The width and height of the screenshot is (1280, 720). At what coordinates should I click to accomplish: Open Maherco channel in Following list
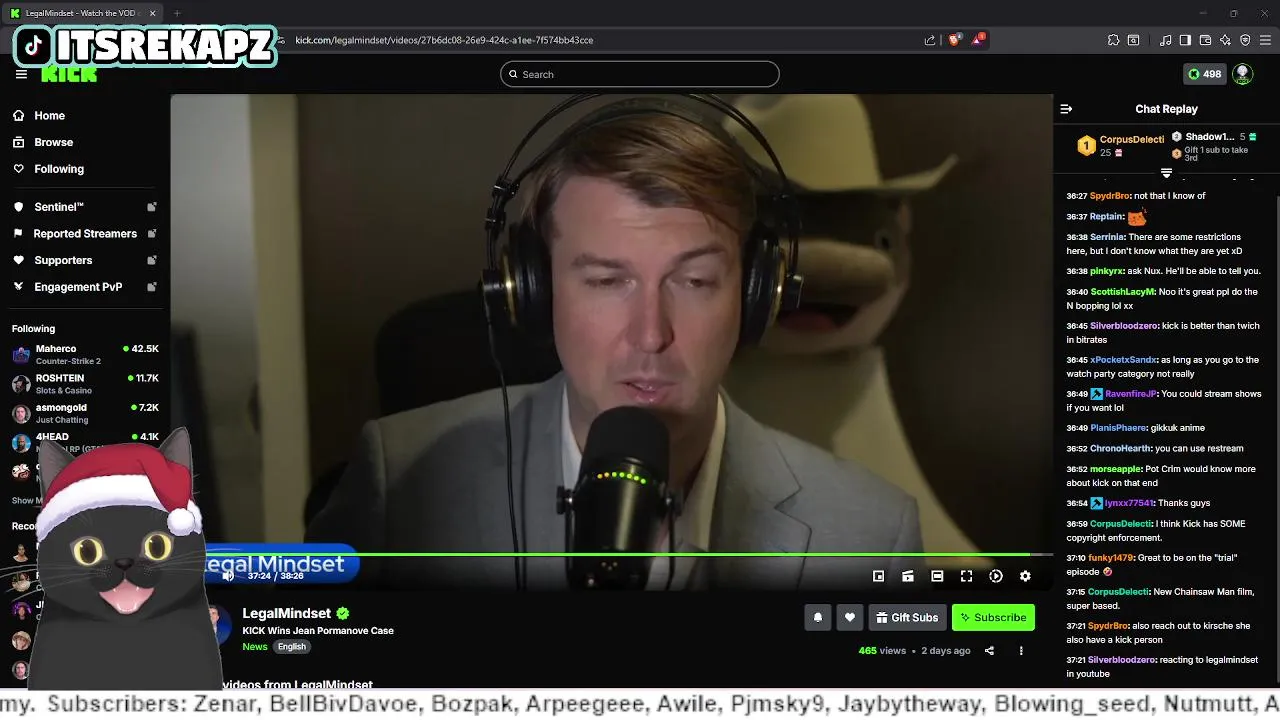85,354
